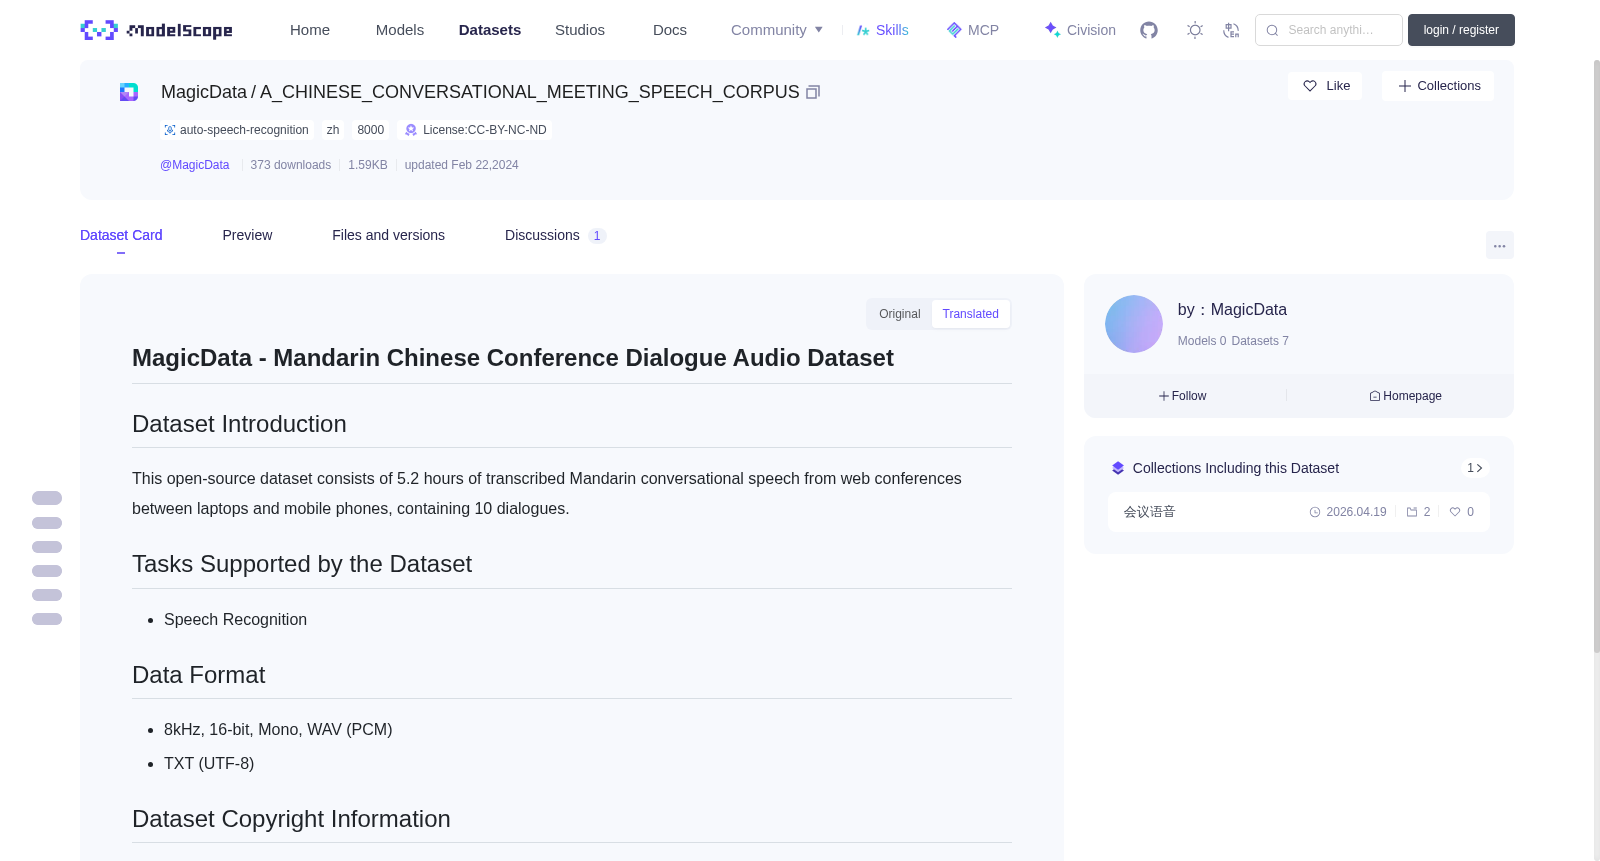Click the heart count on 会议语音 collection

(1462, 512)
